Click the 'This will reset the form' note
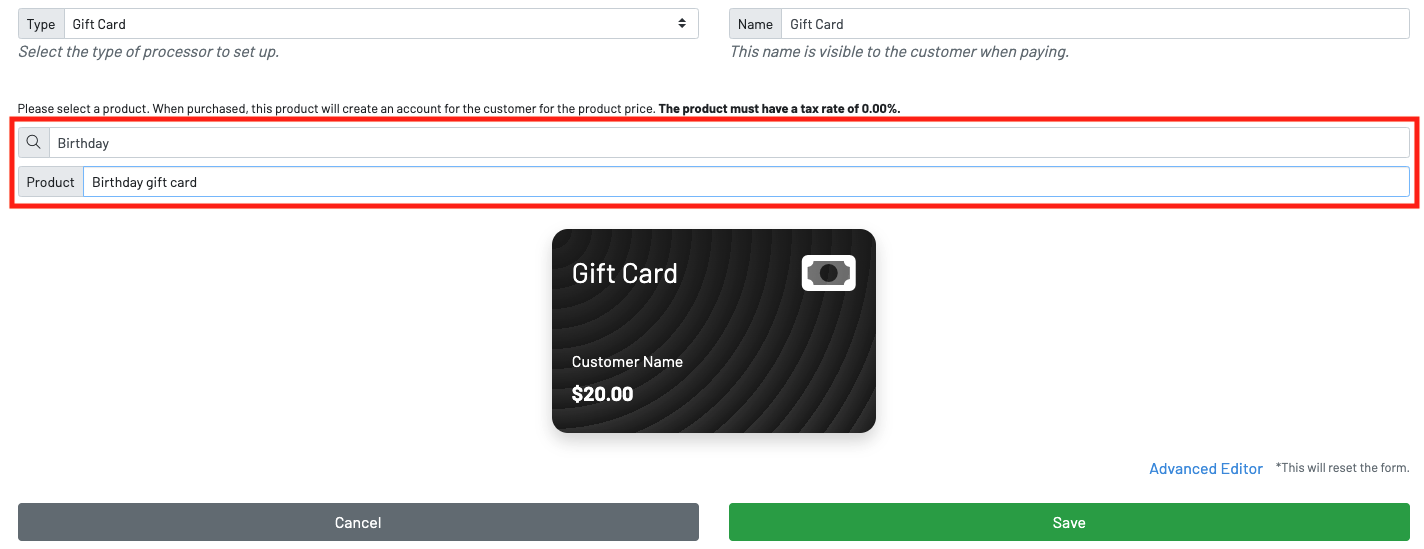The image size is (1424, 549). pyautogui.click(x=1342, y=468)
